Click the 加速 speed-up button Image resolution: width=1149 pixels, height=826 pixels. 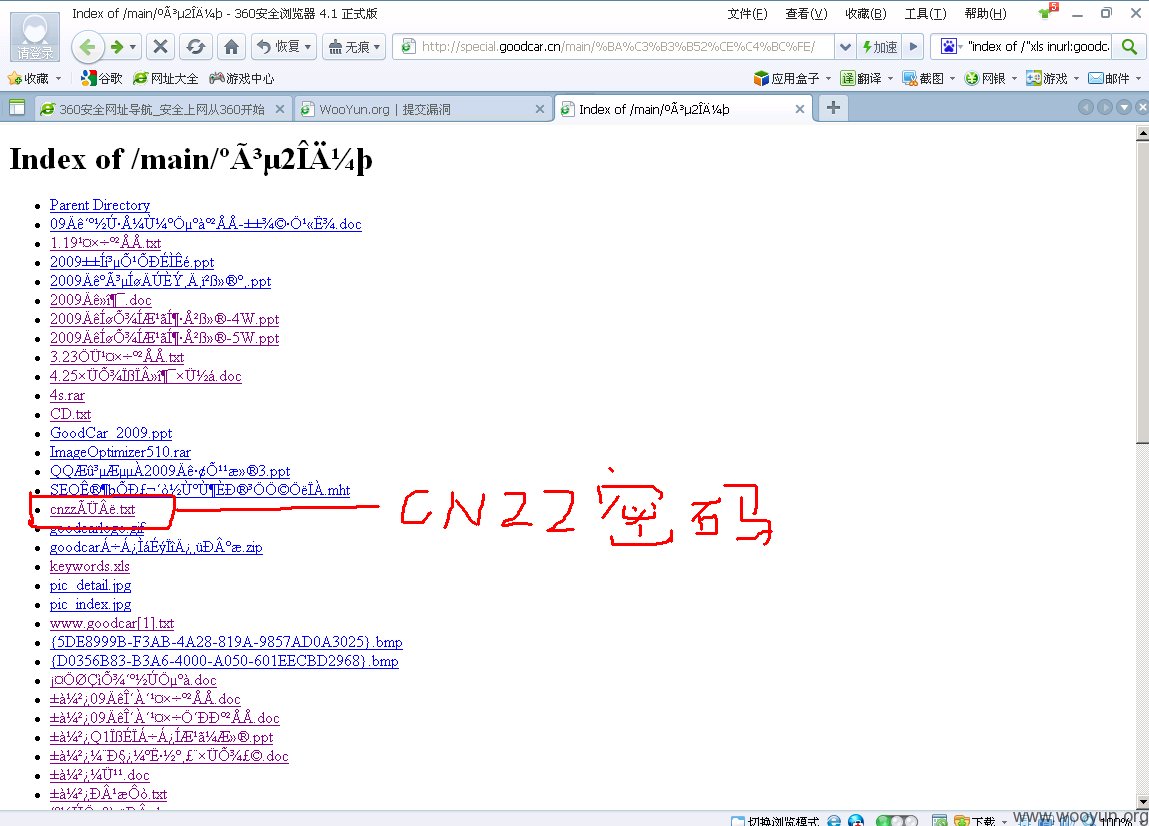click(x=879, y=47)
